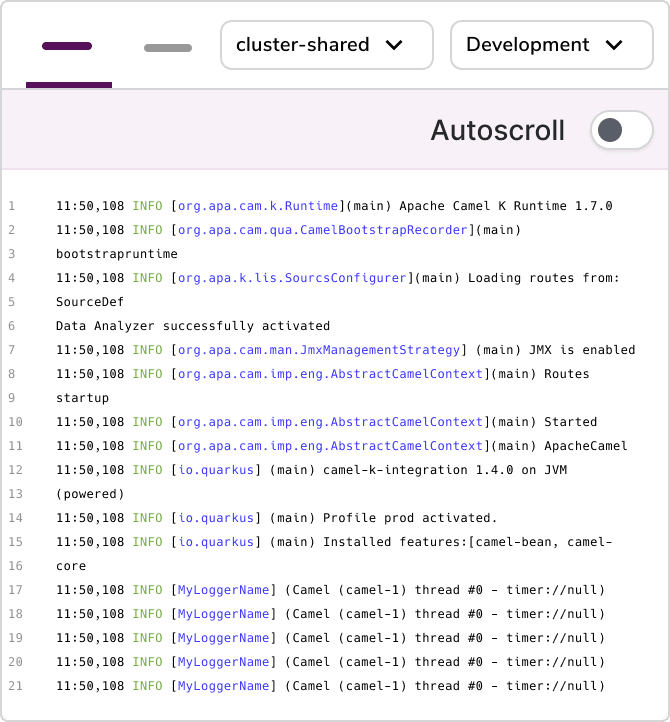Screen dimensions: 670x722
Task: Select the active purple-underlined tab
Action: (68, 47)
